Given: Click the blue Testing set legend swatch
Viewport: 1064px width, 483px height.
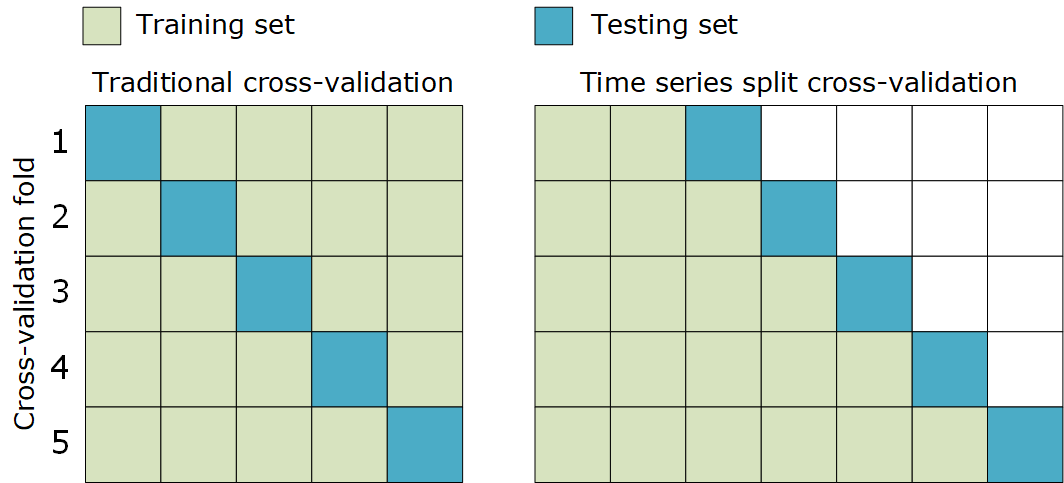Looking at the screenshot, I should 554,26.
